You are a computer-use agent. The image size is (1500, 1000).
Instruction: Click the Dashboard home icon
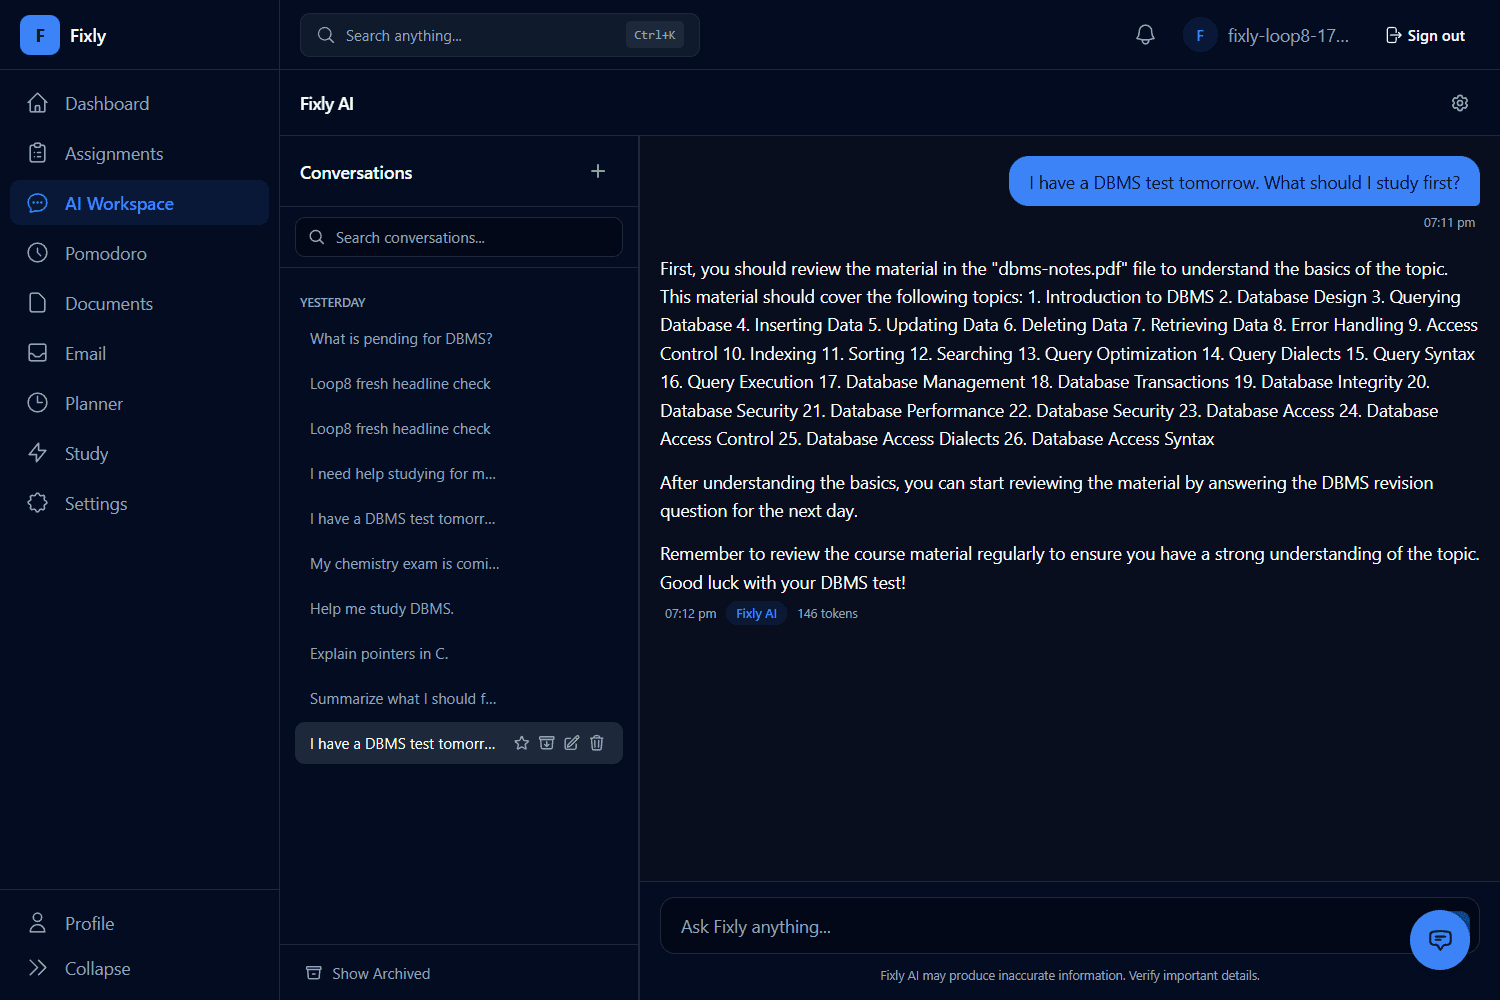pos(38,103)
